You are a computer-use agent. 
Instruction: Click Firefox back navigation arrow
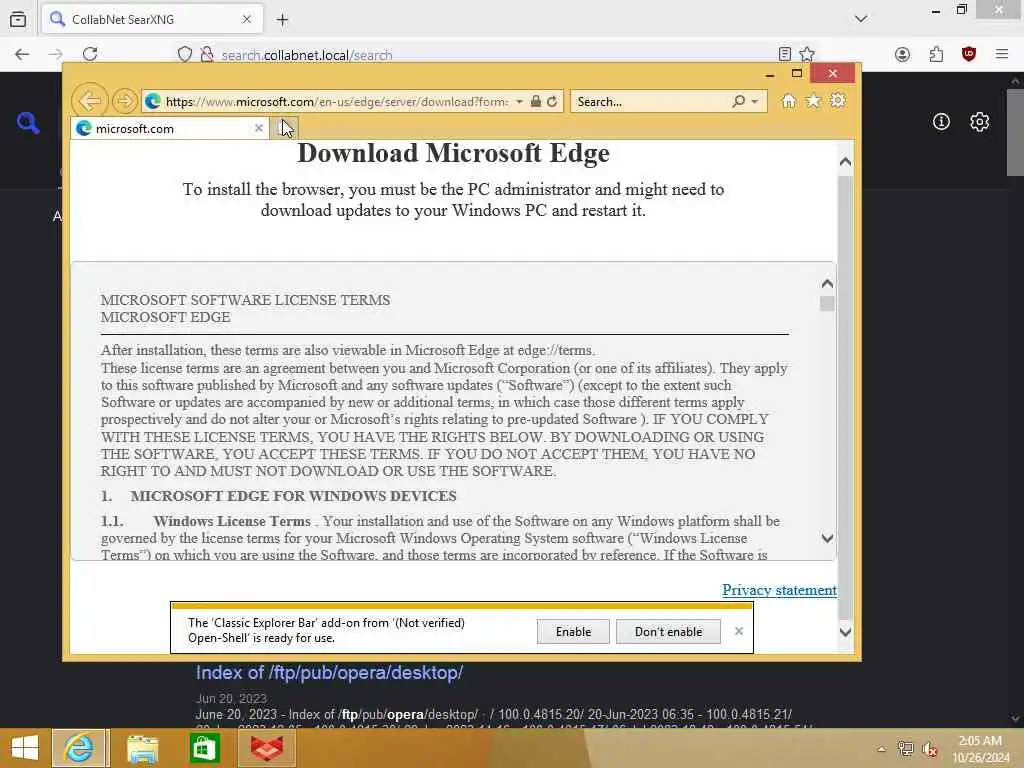(22, 54)
